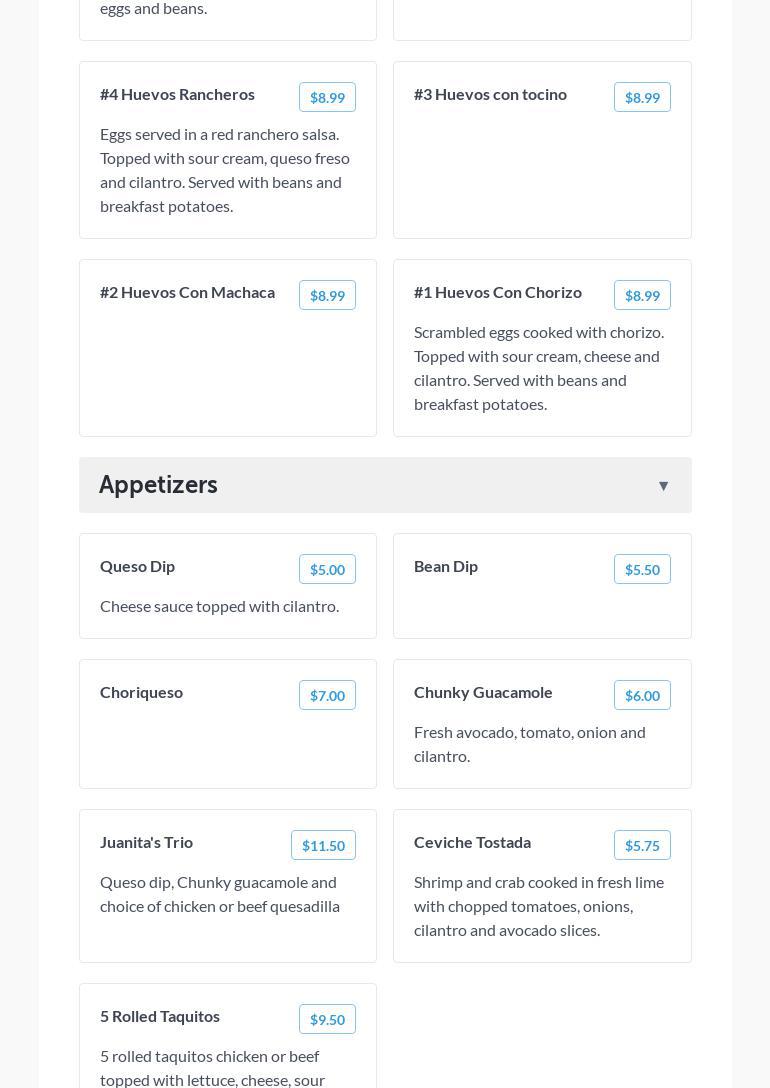The width and height of the screenshot is (770, 1088).
Task: Click the Queso Dip $5.00 price tag
Action: (x=327, y=569)
